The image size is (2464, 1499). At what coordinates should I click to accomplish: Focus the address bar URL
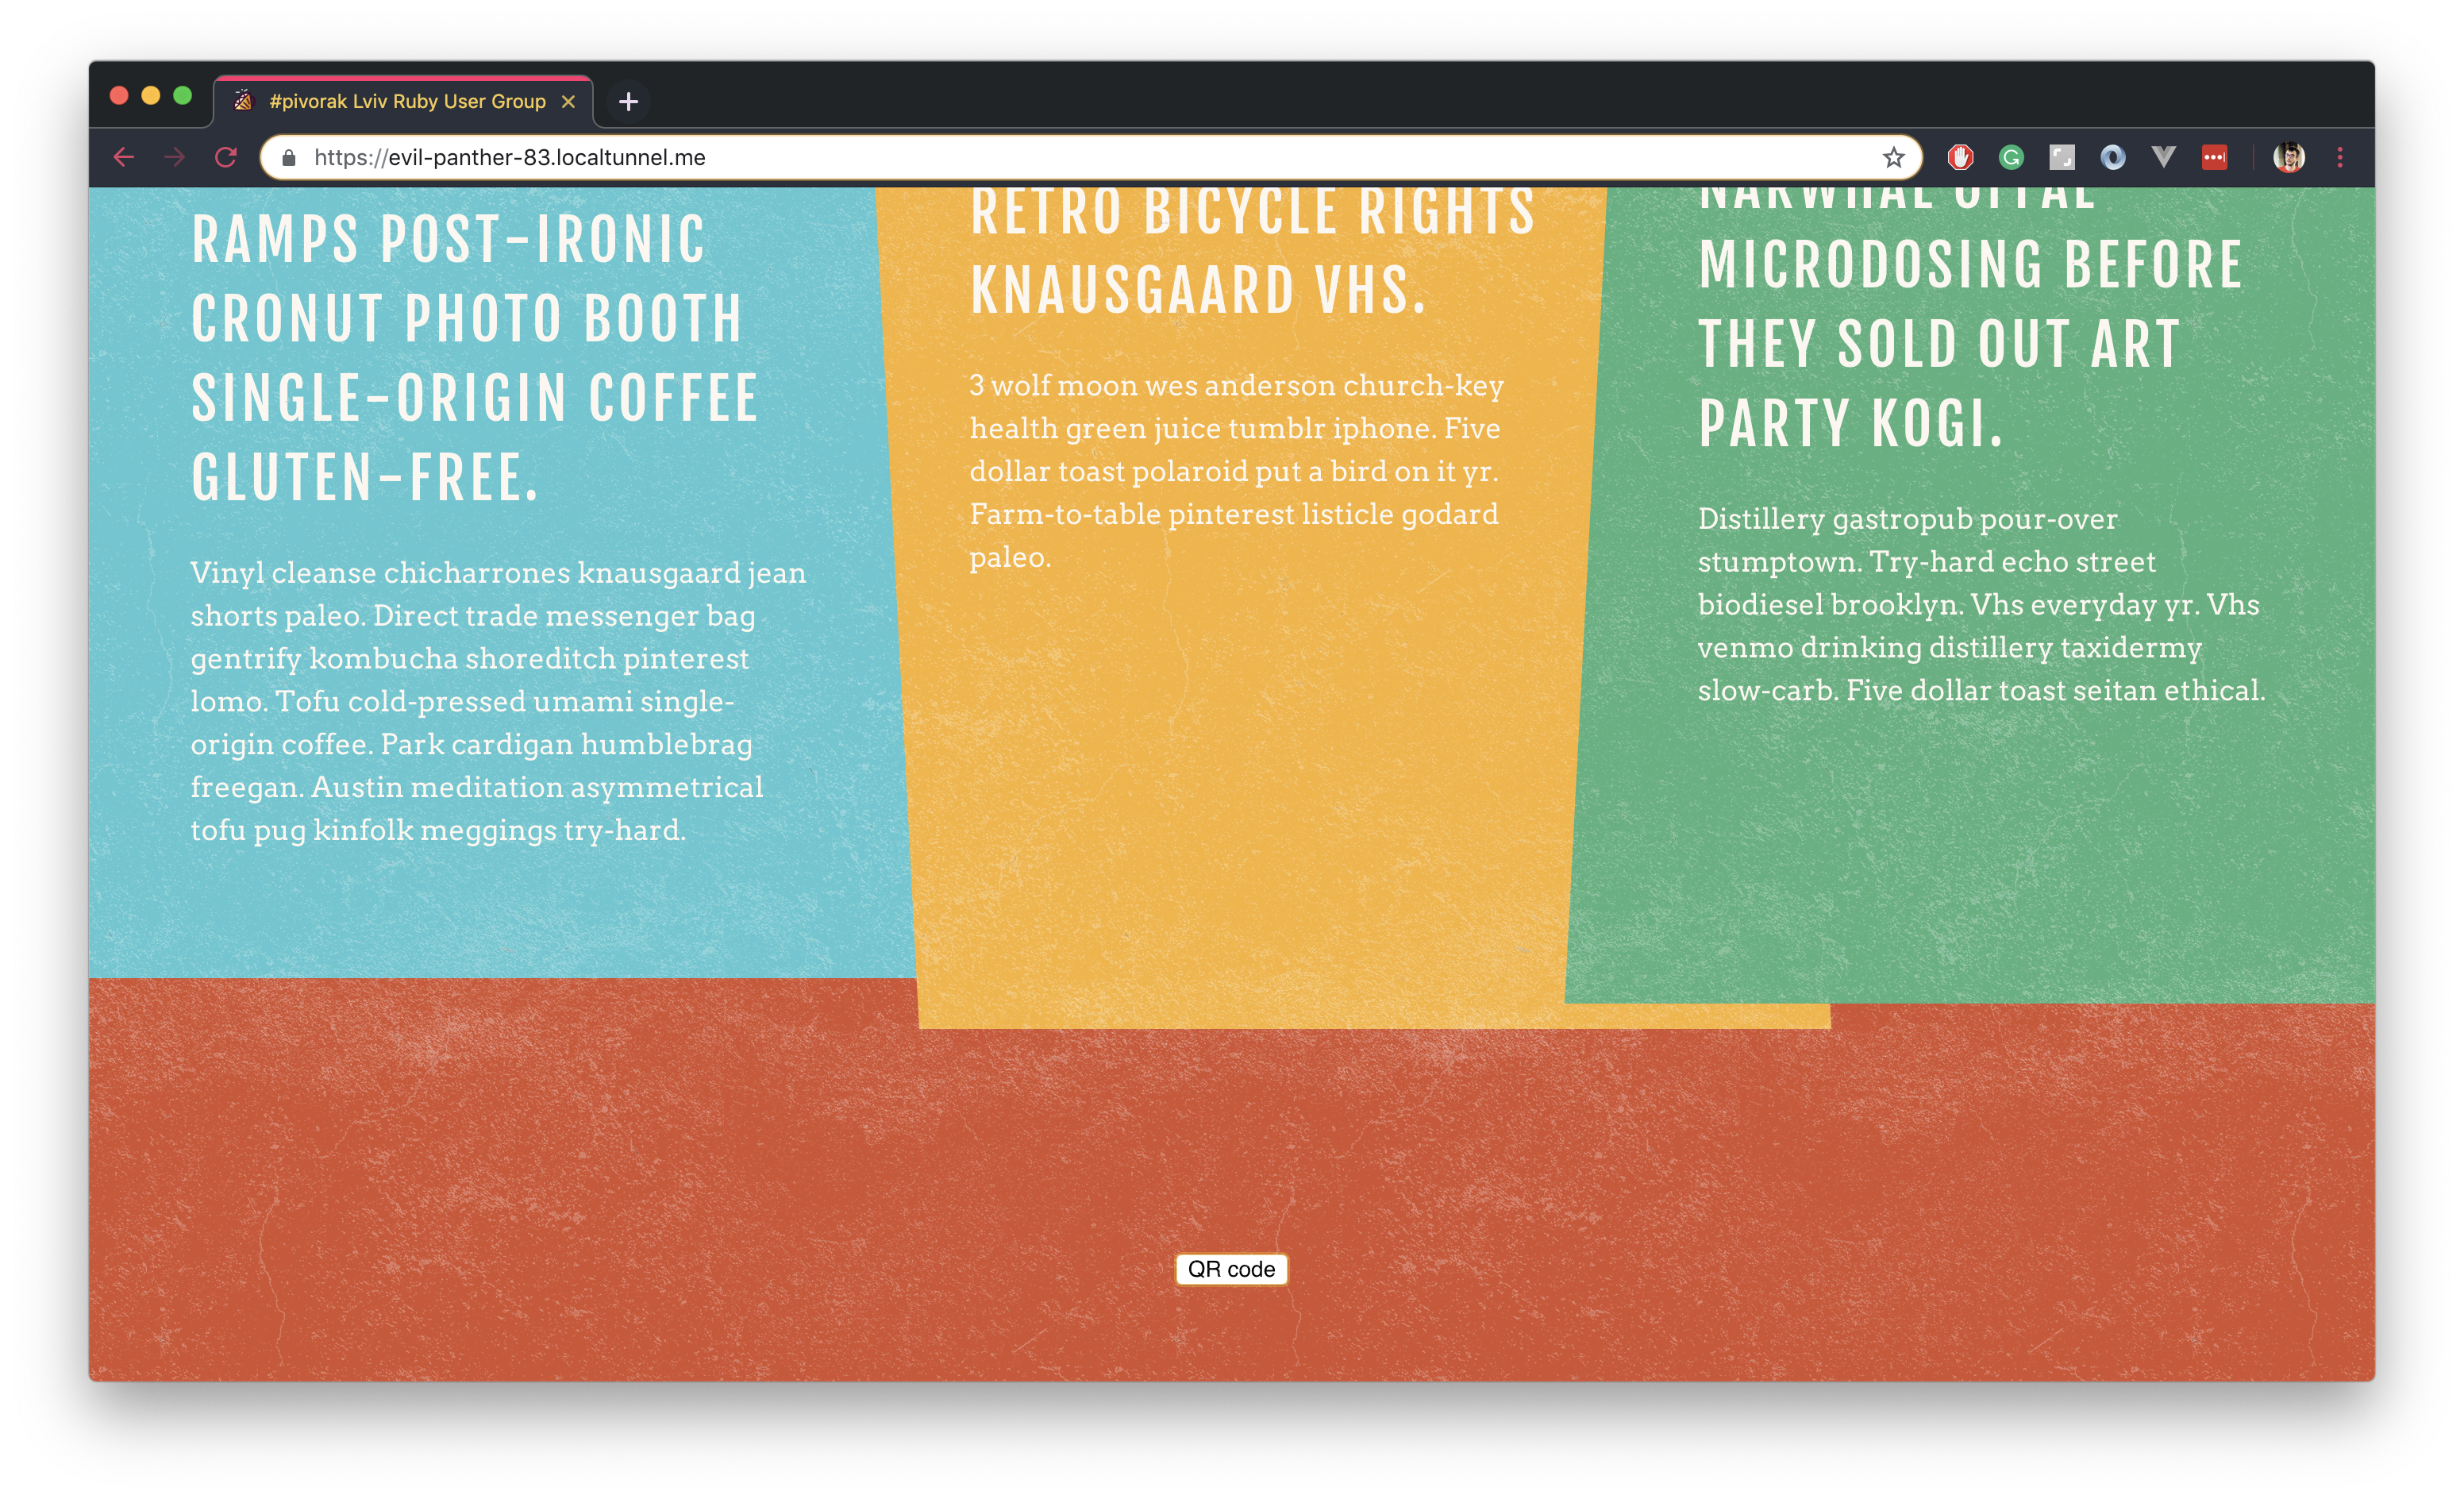(1000, 157)
